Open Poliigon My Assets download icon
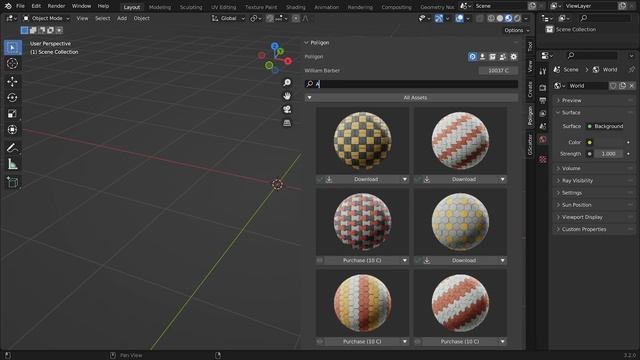The height and width of the screenshot is (360, 640). (x=482, y=57)
